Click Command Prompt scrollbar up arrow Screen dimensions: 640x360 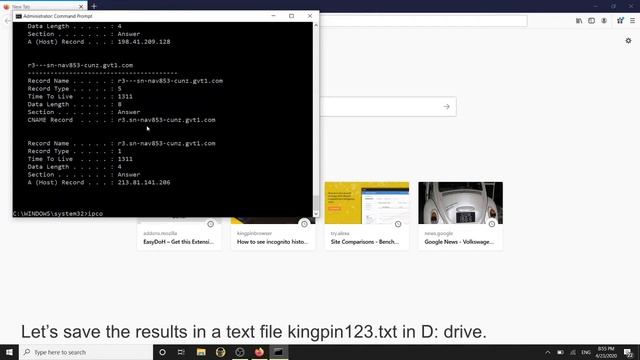316,25
